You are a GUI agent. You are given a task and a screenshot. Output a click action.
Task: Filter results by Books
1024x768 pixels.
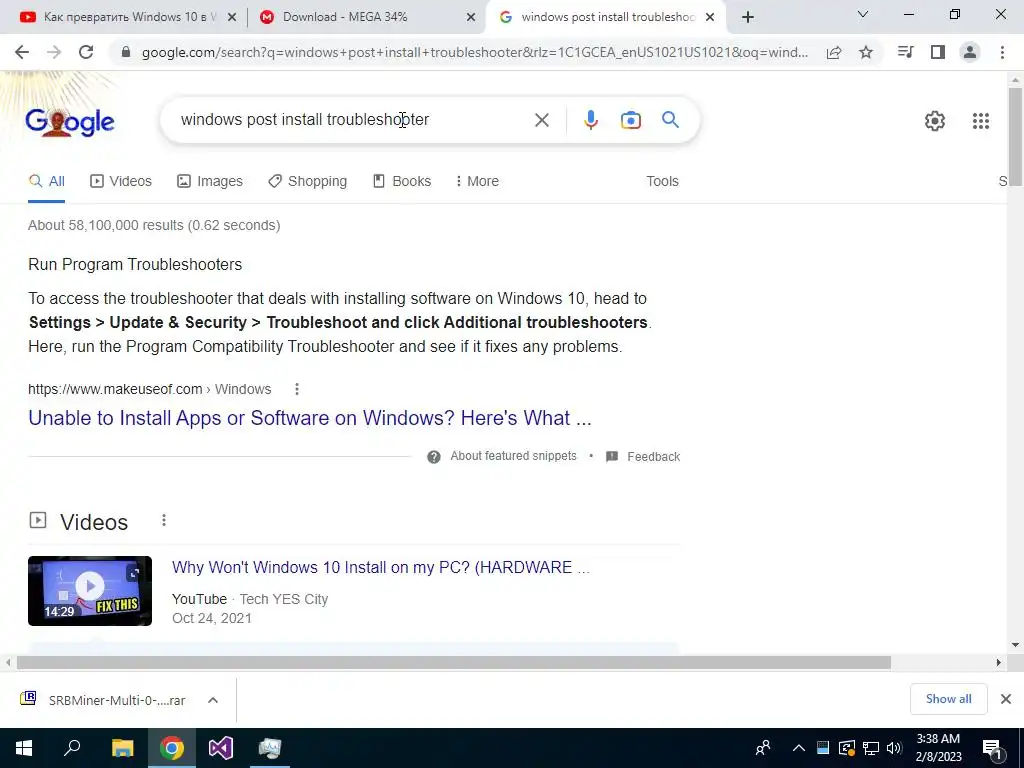tap(402, 182)
